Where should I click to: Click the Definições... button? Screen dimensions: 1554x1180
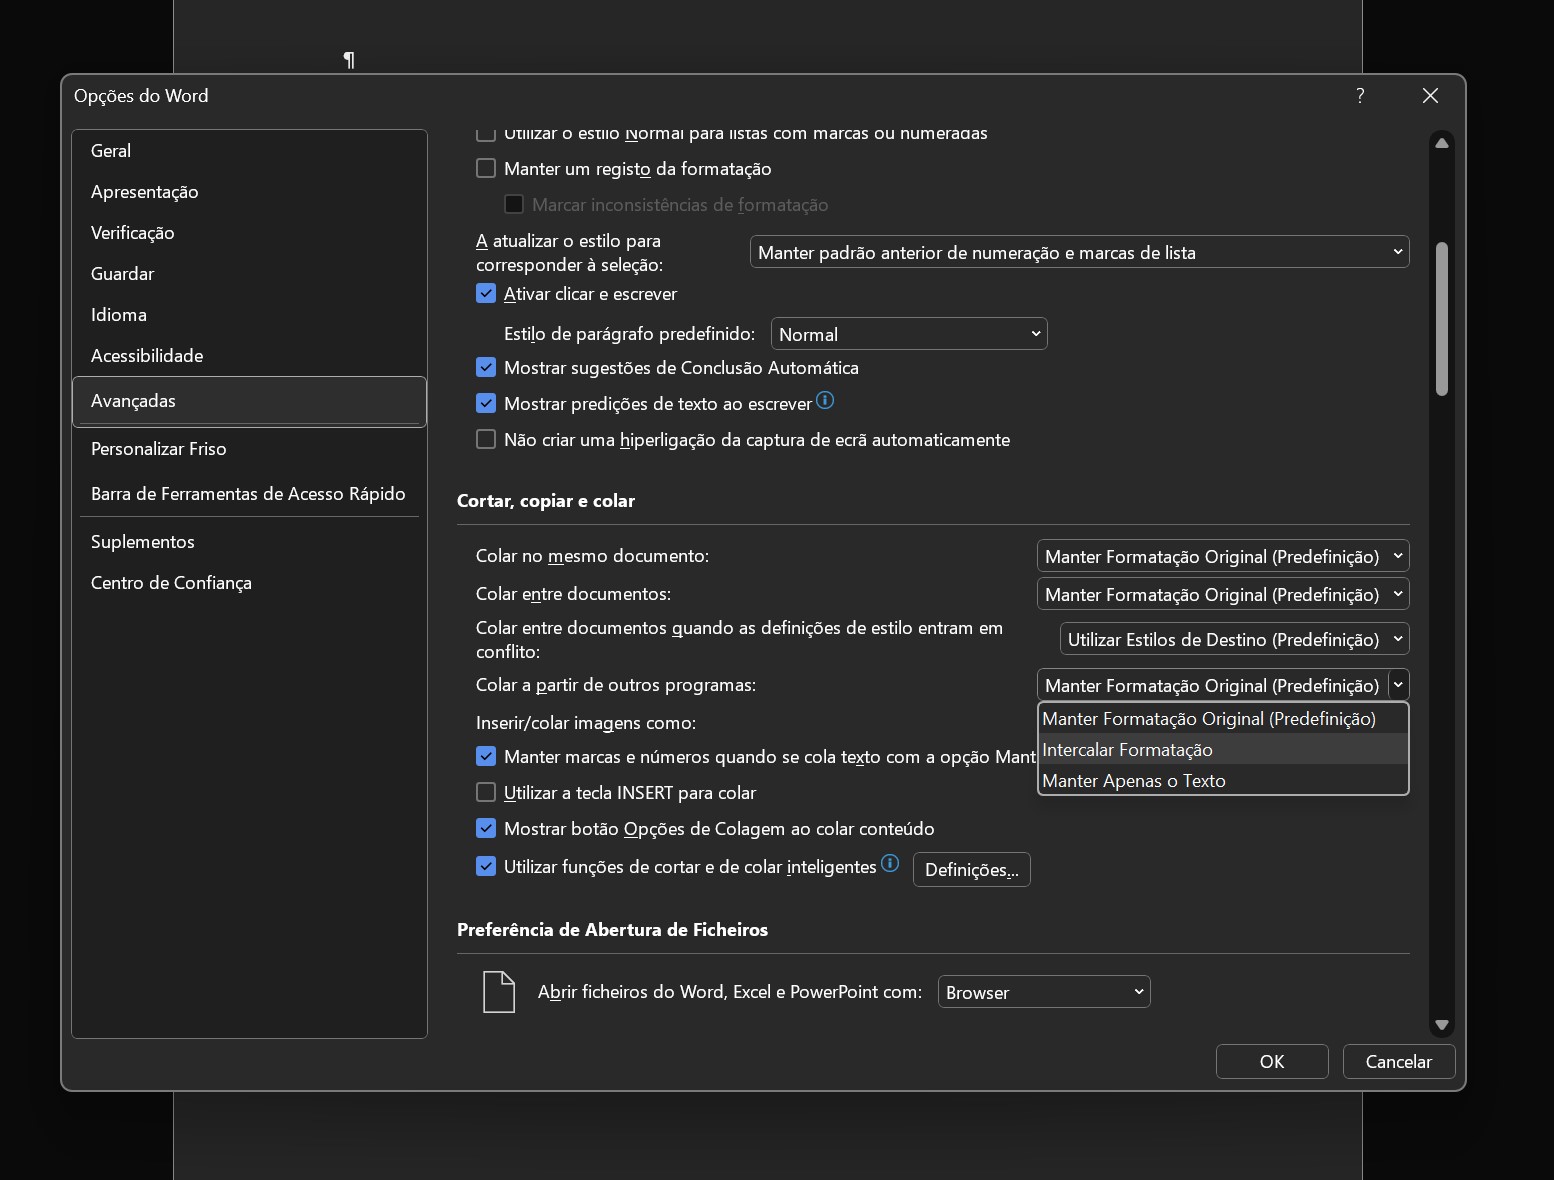[x=971, y=870]
